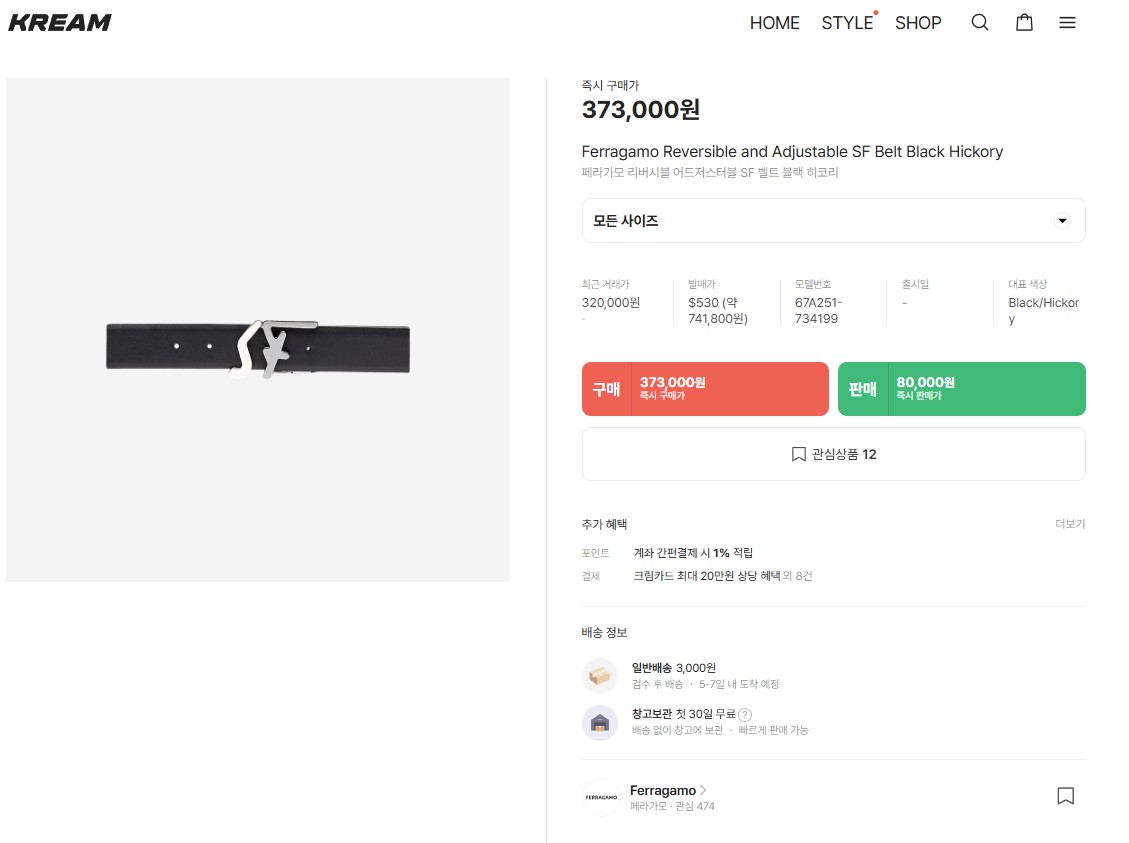Click the KREAM logo

[x=60, y=23]
